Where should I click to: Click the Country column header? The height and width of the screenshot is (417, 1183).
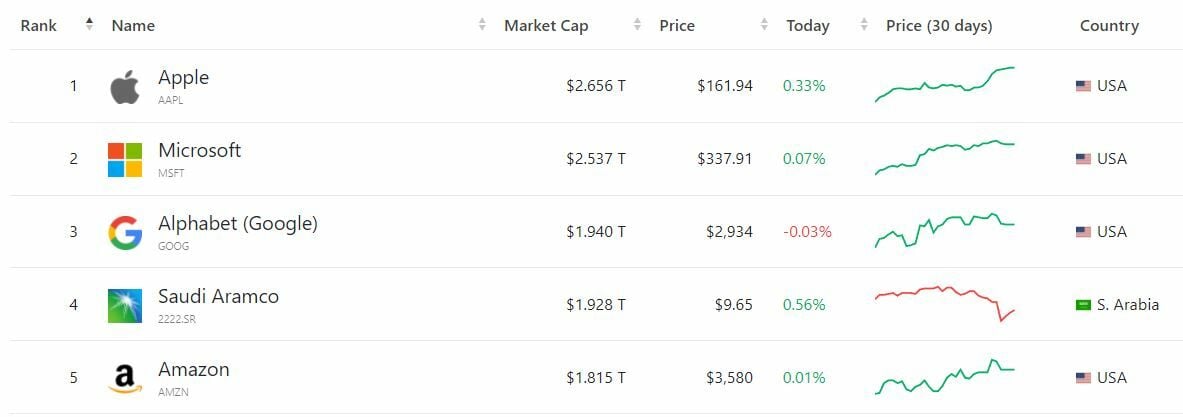coord(1109,26)
